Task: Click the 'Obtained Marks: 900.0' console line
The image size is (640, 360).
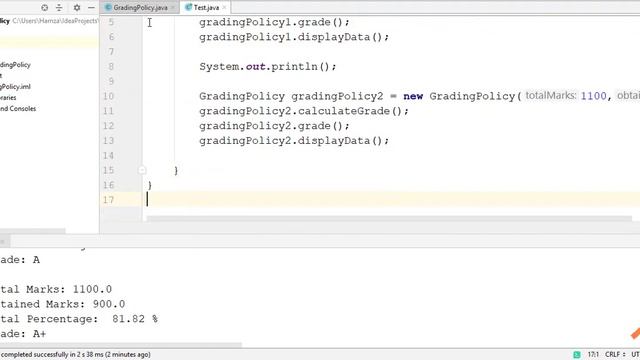Action: point(62,304)
